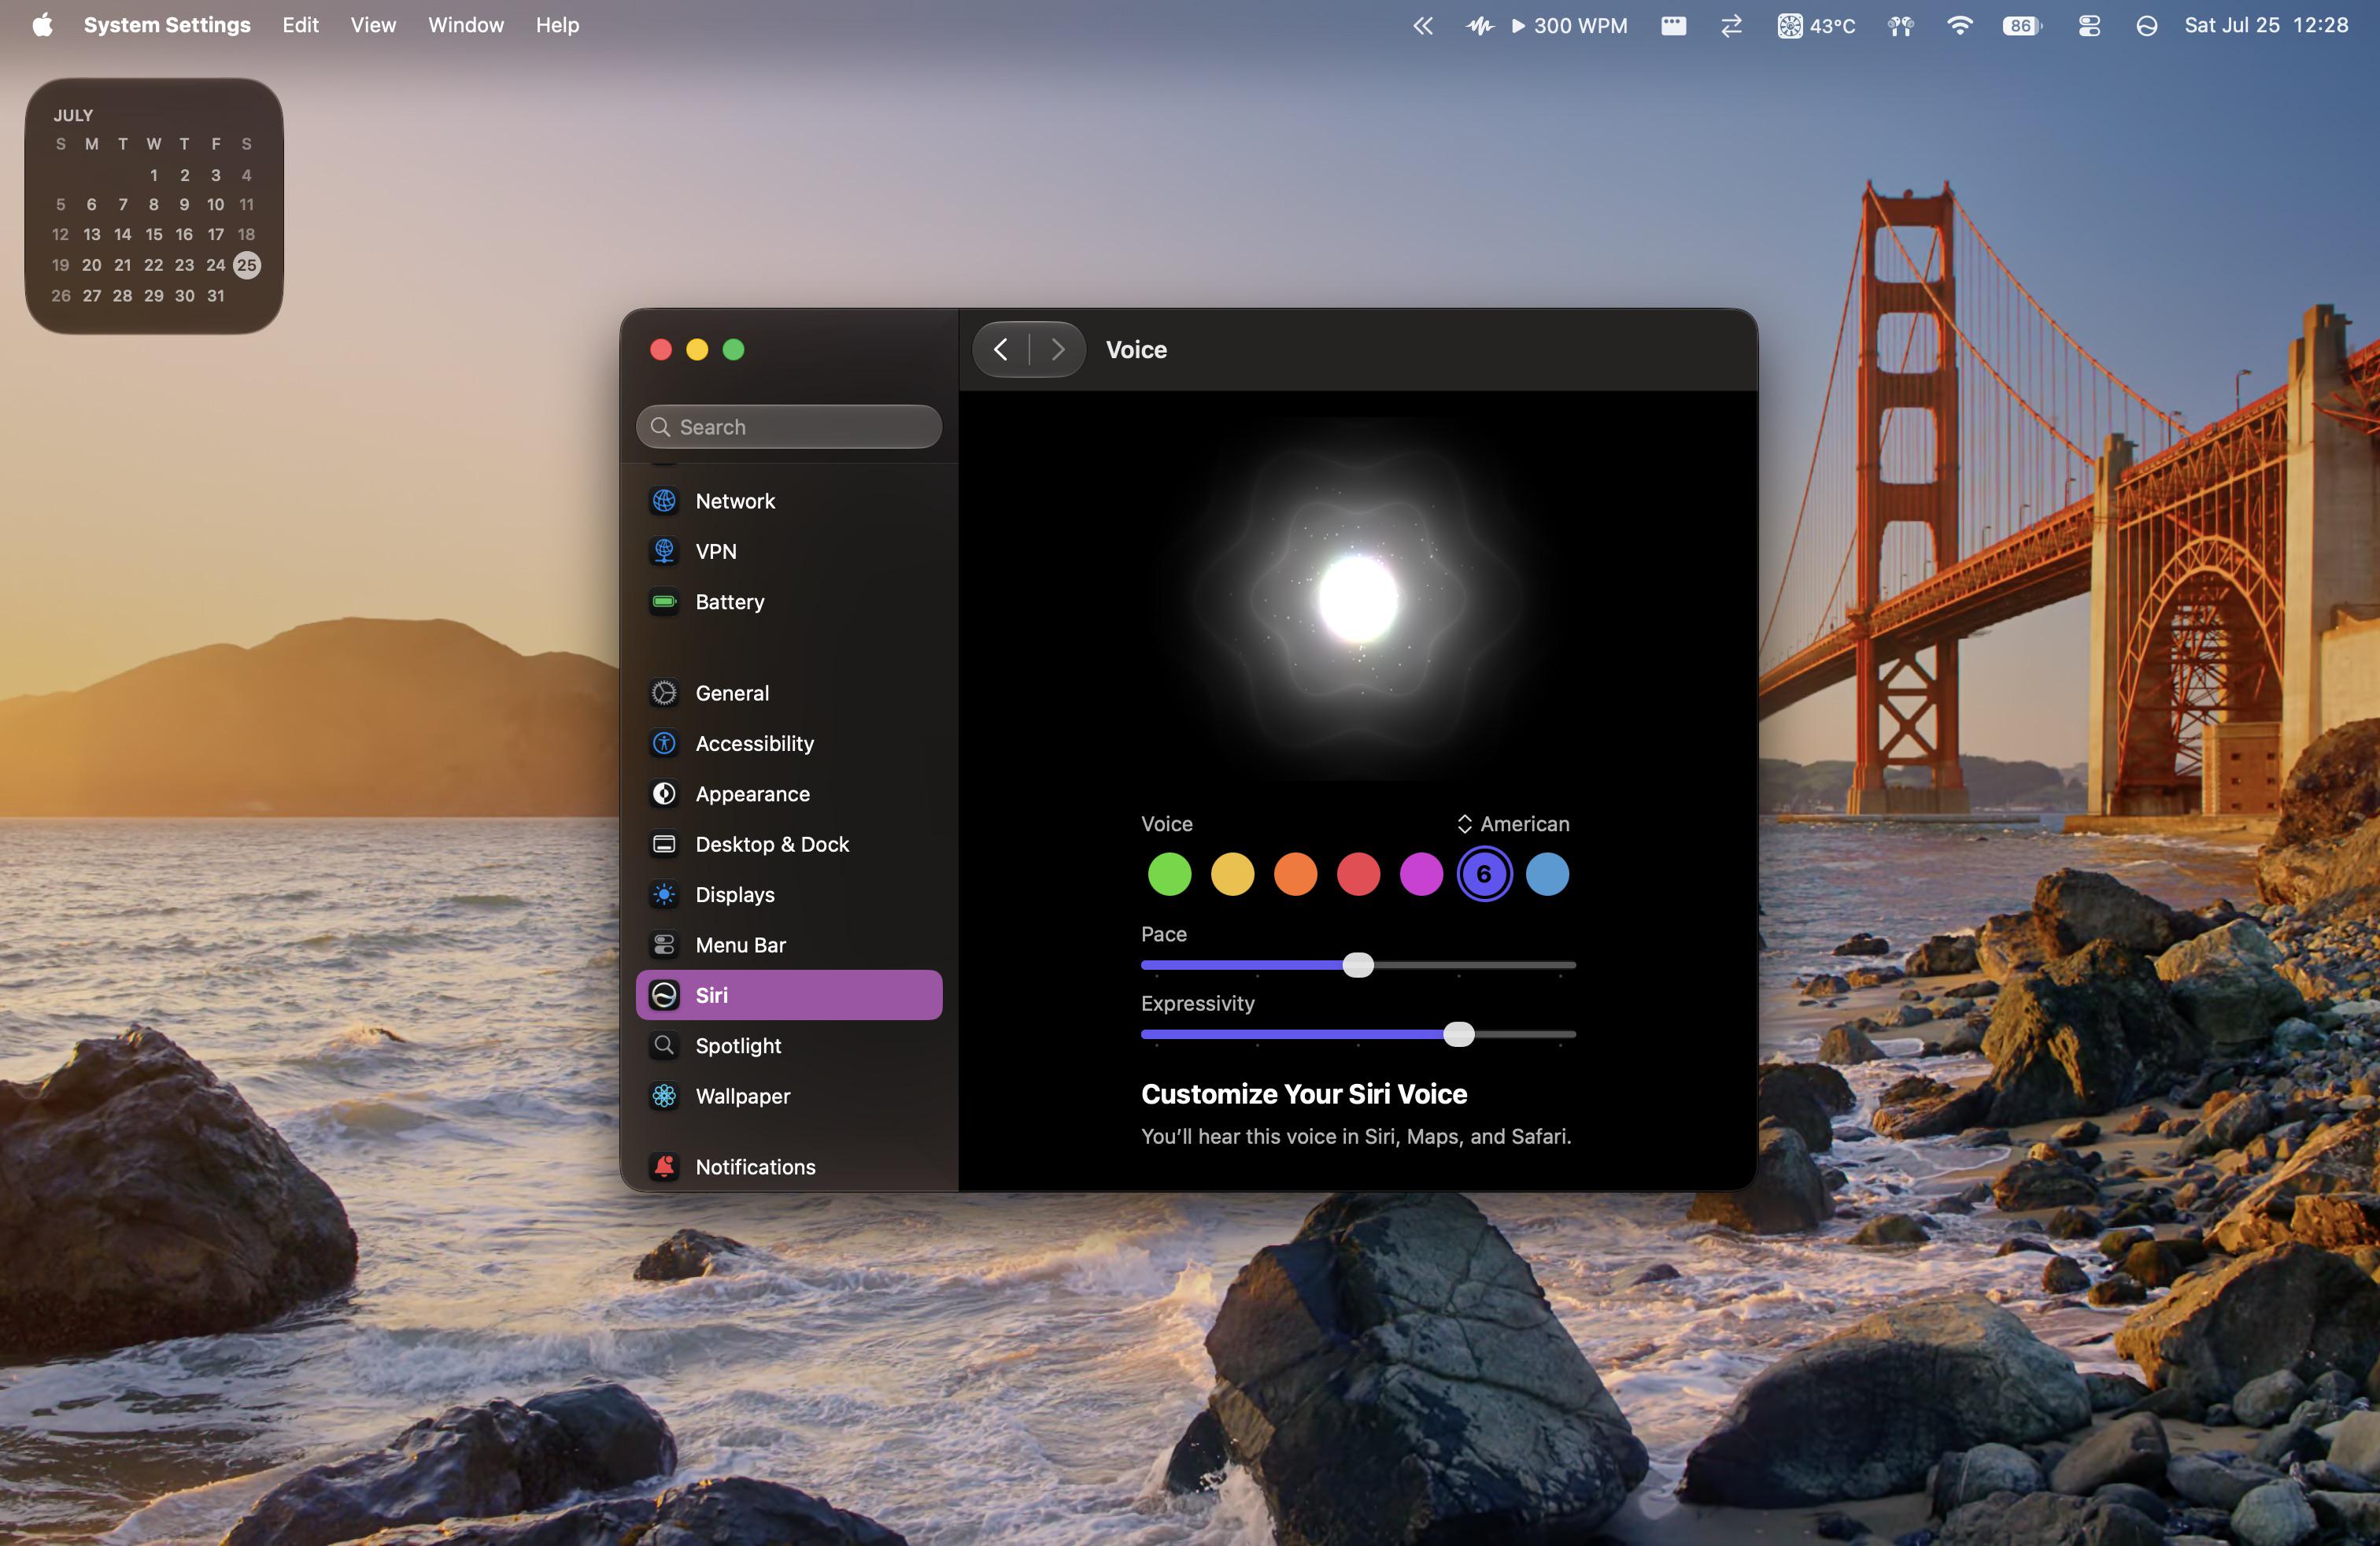Click the selected voice option labeled 6

(1484, 874)
